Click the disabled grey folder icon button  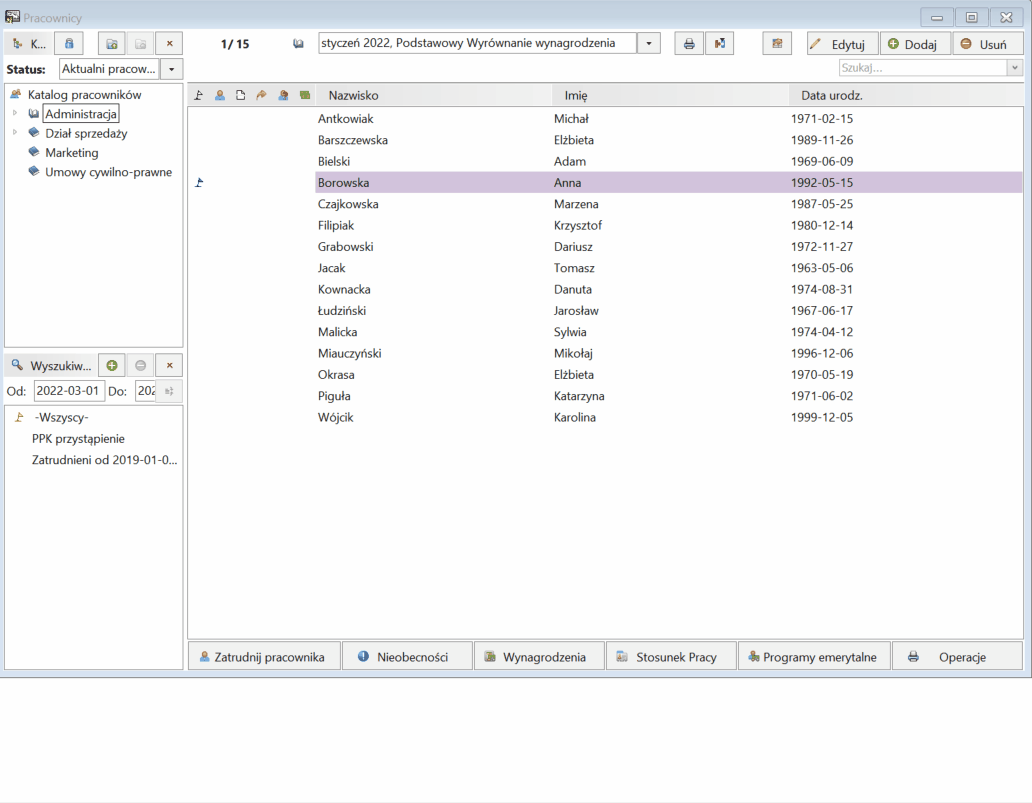140,44
